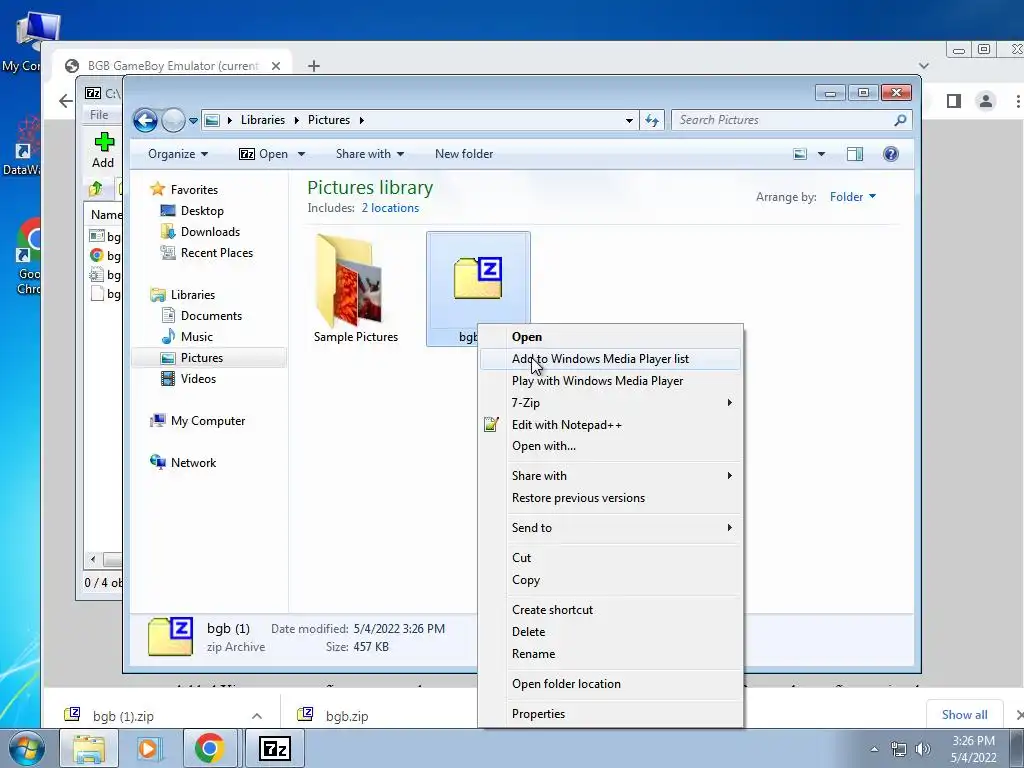This screenshot has width=1024, height=768.
Task: Click the Explorer back navigation arrow
Action: pyautogui.click(x=145, y=120)
